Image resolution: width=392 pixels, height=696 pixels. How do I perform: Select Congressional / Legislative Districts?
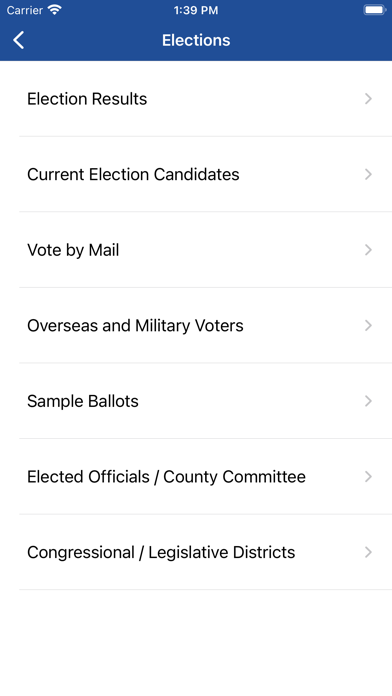196,552
